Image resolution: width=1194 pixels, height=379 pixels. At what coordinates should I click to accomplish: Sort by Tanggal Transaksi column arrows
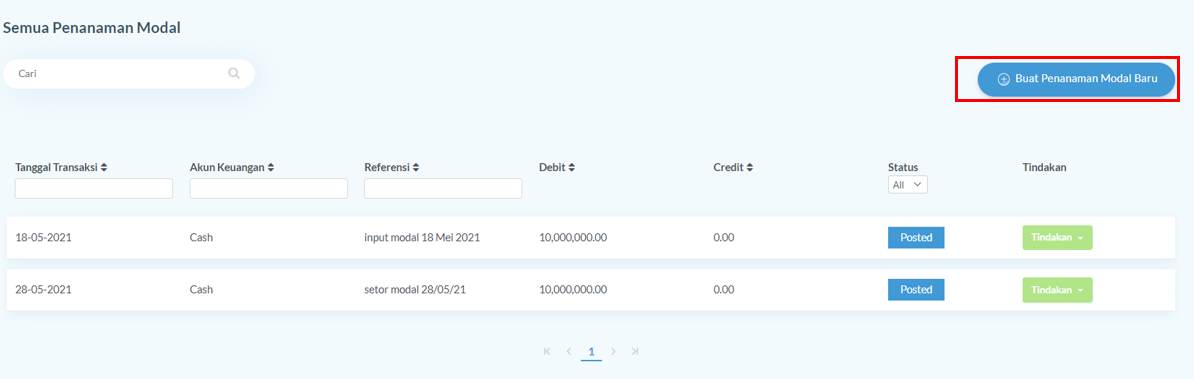104,167
